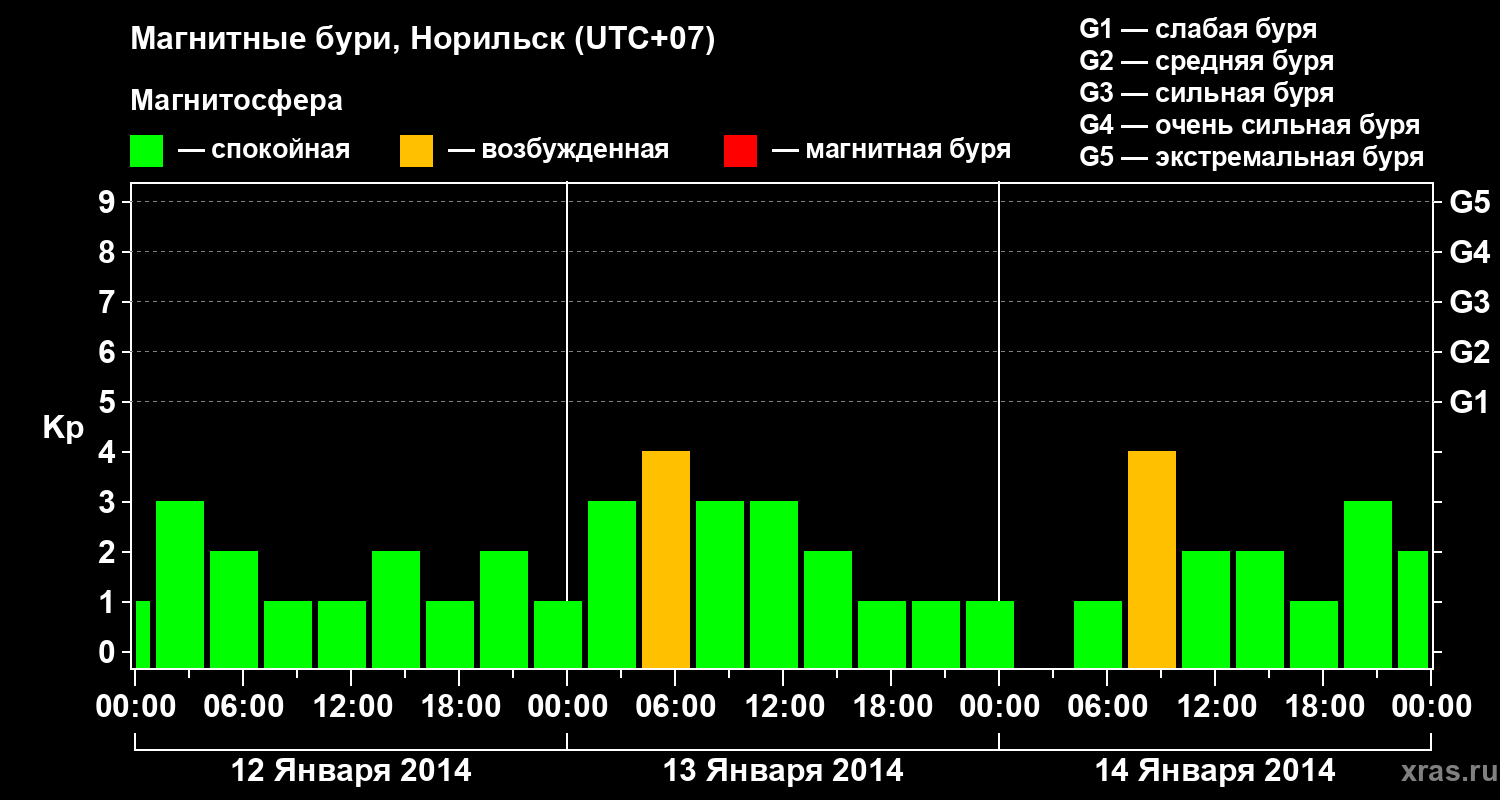1500x800 pixels.
Task: Click the '12:00' time label of 13 January
Action: 783,706
